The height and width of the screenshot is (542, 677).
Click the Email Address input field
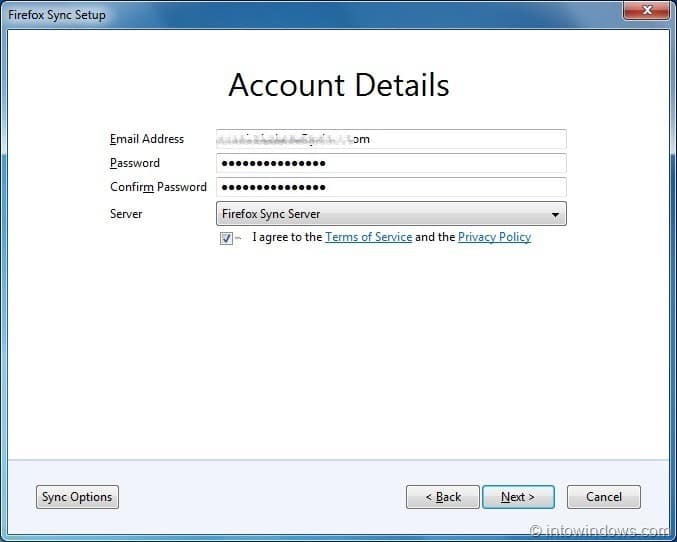(391, 139)
